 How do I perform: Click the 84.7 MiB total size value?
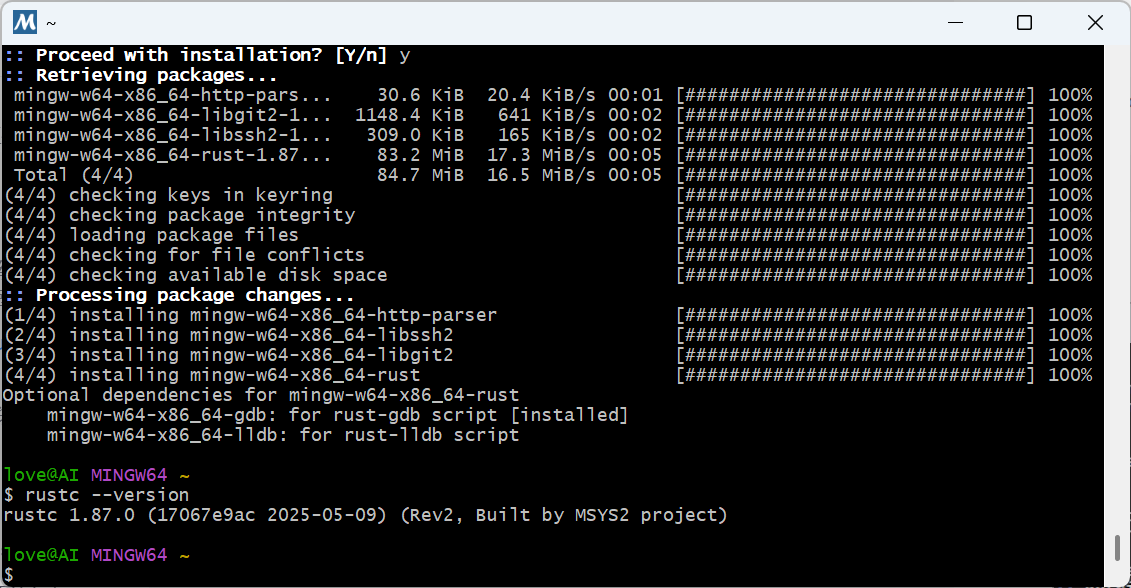coord(421,175)
